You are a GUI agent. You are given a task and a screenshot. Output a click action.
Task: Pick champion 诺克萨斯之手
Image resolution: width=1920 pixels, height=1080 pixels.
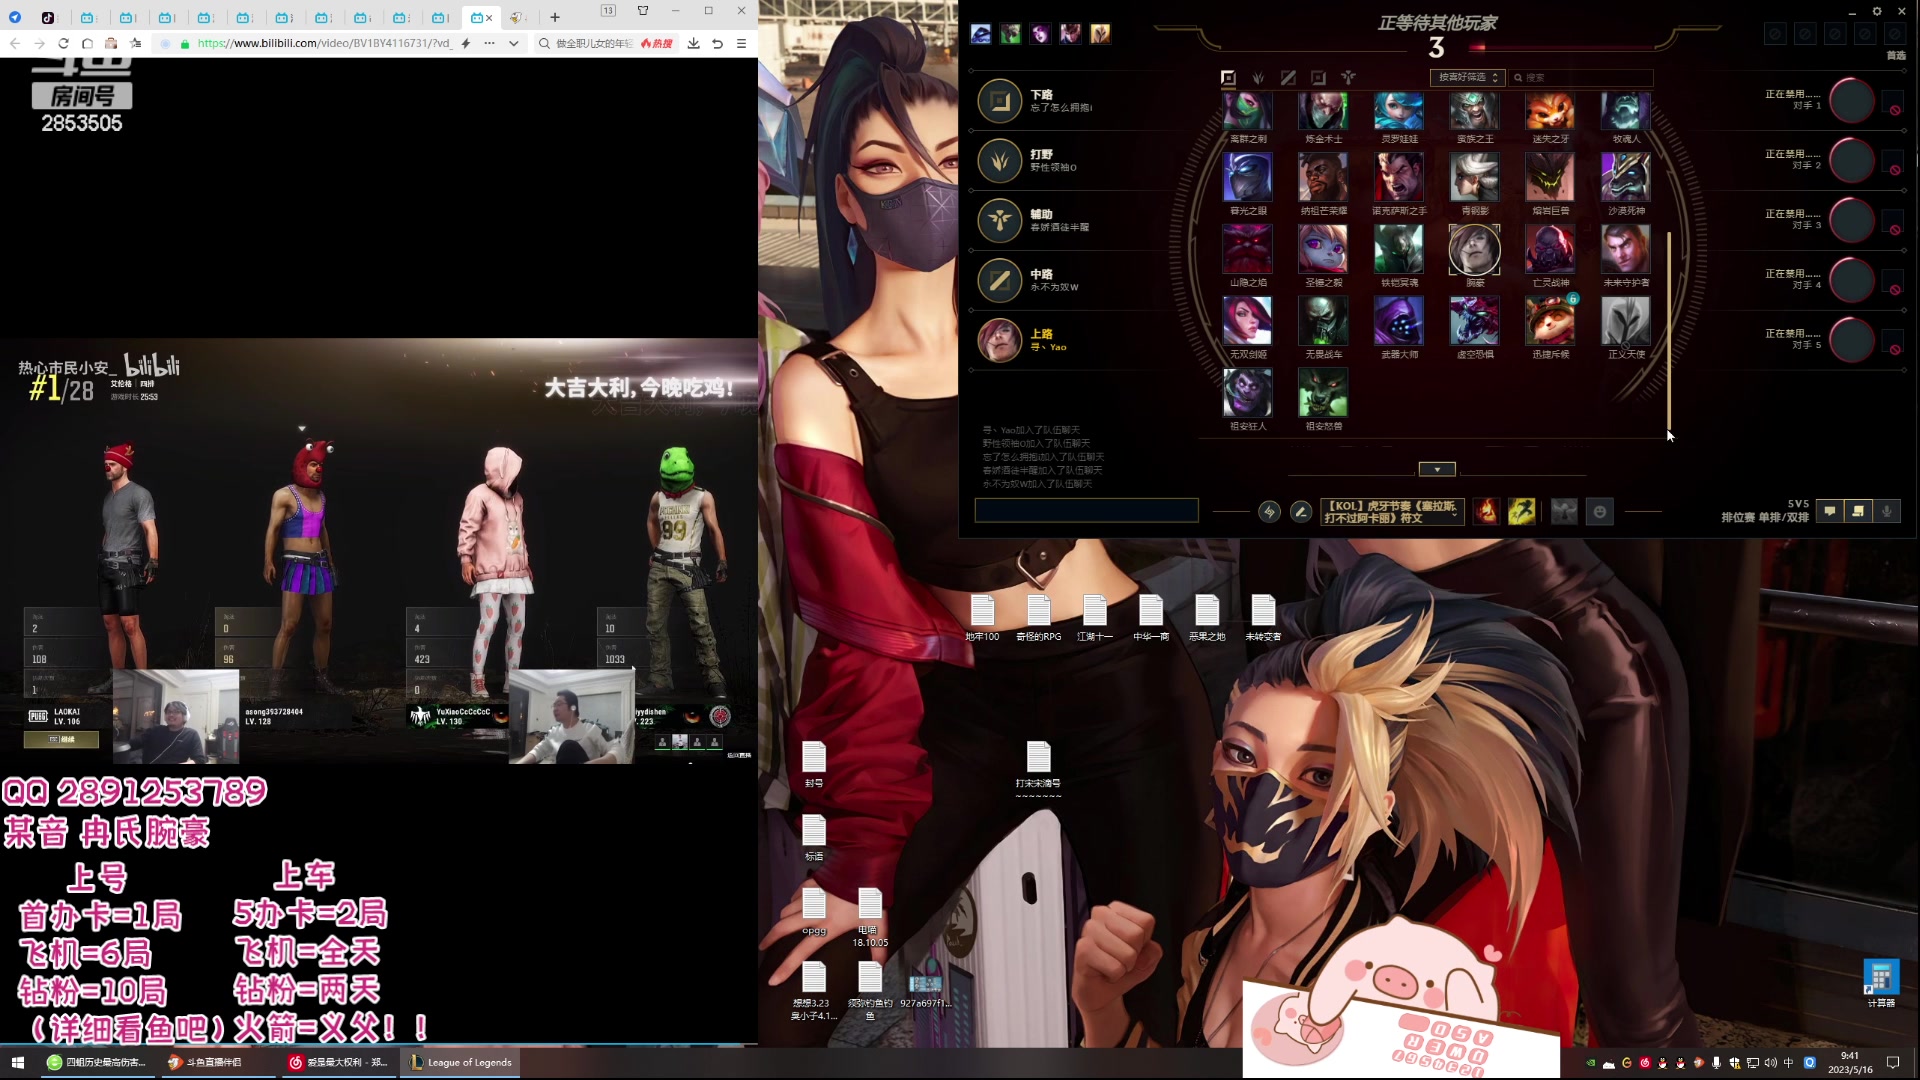[x=1399, y=177]
